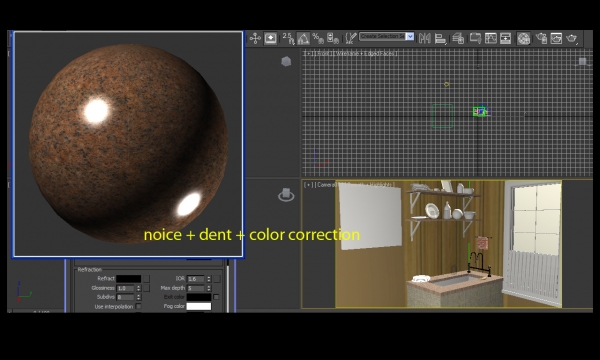Click the Glossiness value field
The width and height of the screenshot is (600, 360).
click(x=126, y=288)
